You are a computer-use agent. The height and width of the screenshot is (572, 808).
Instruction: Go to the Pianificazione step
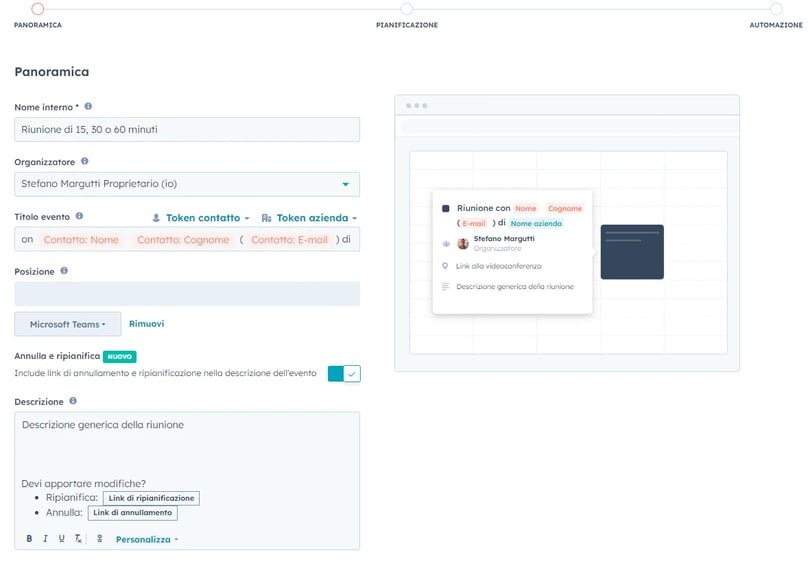(406, 9)
